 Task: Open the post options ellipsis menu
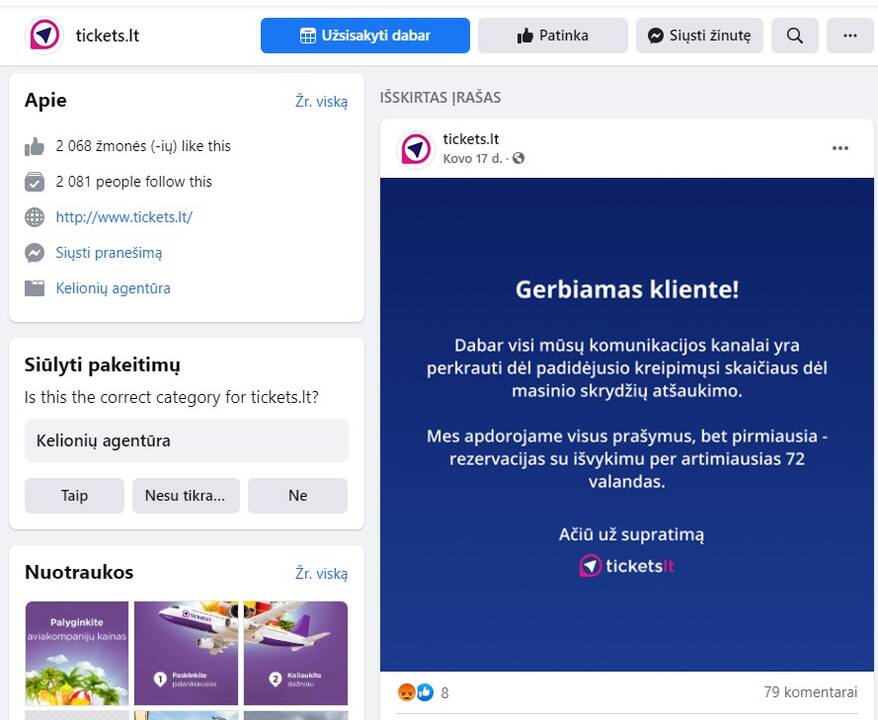point(840,148)
